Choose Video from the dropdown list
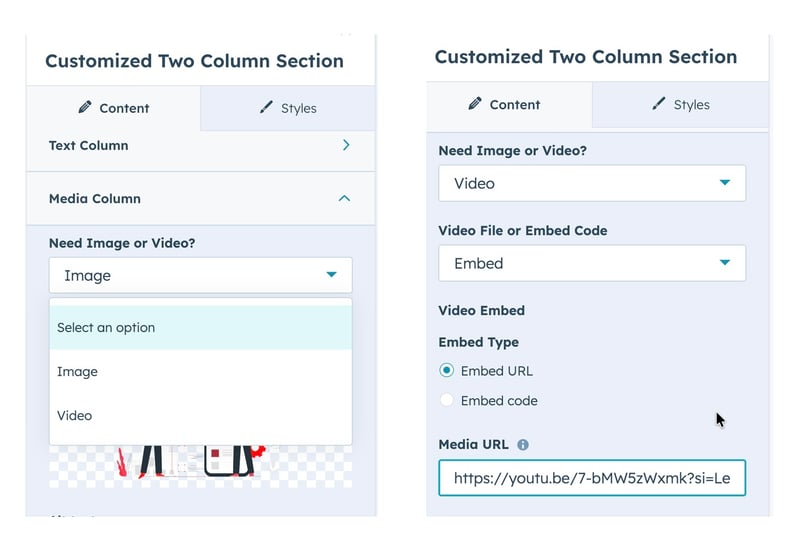800x537 pixels. [200, 415]
